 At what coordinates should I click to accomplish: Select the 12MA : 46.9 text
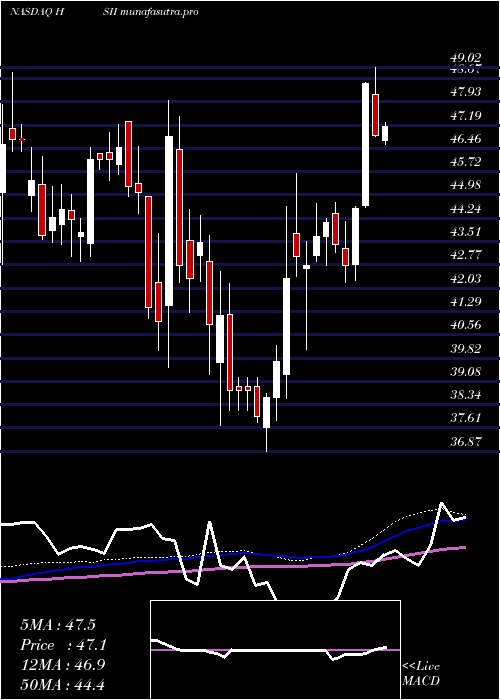62,665
